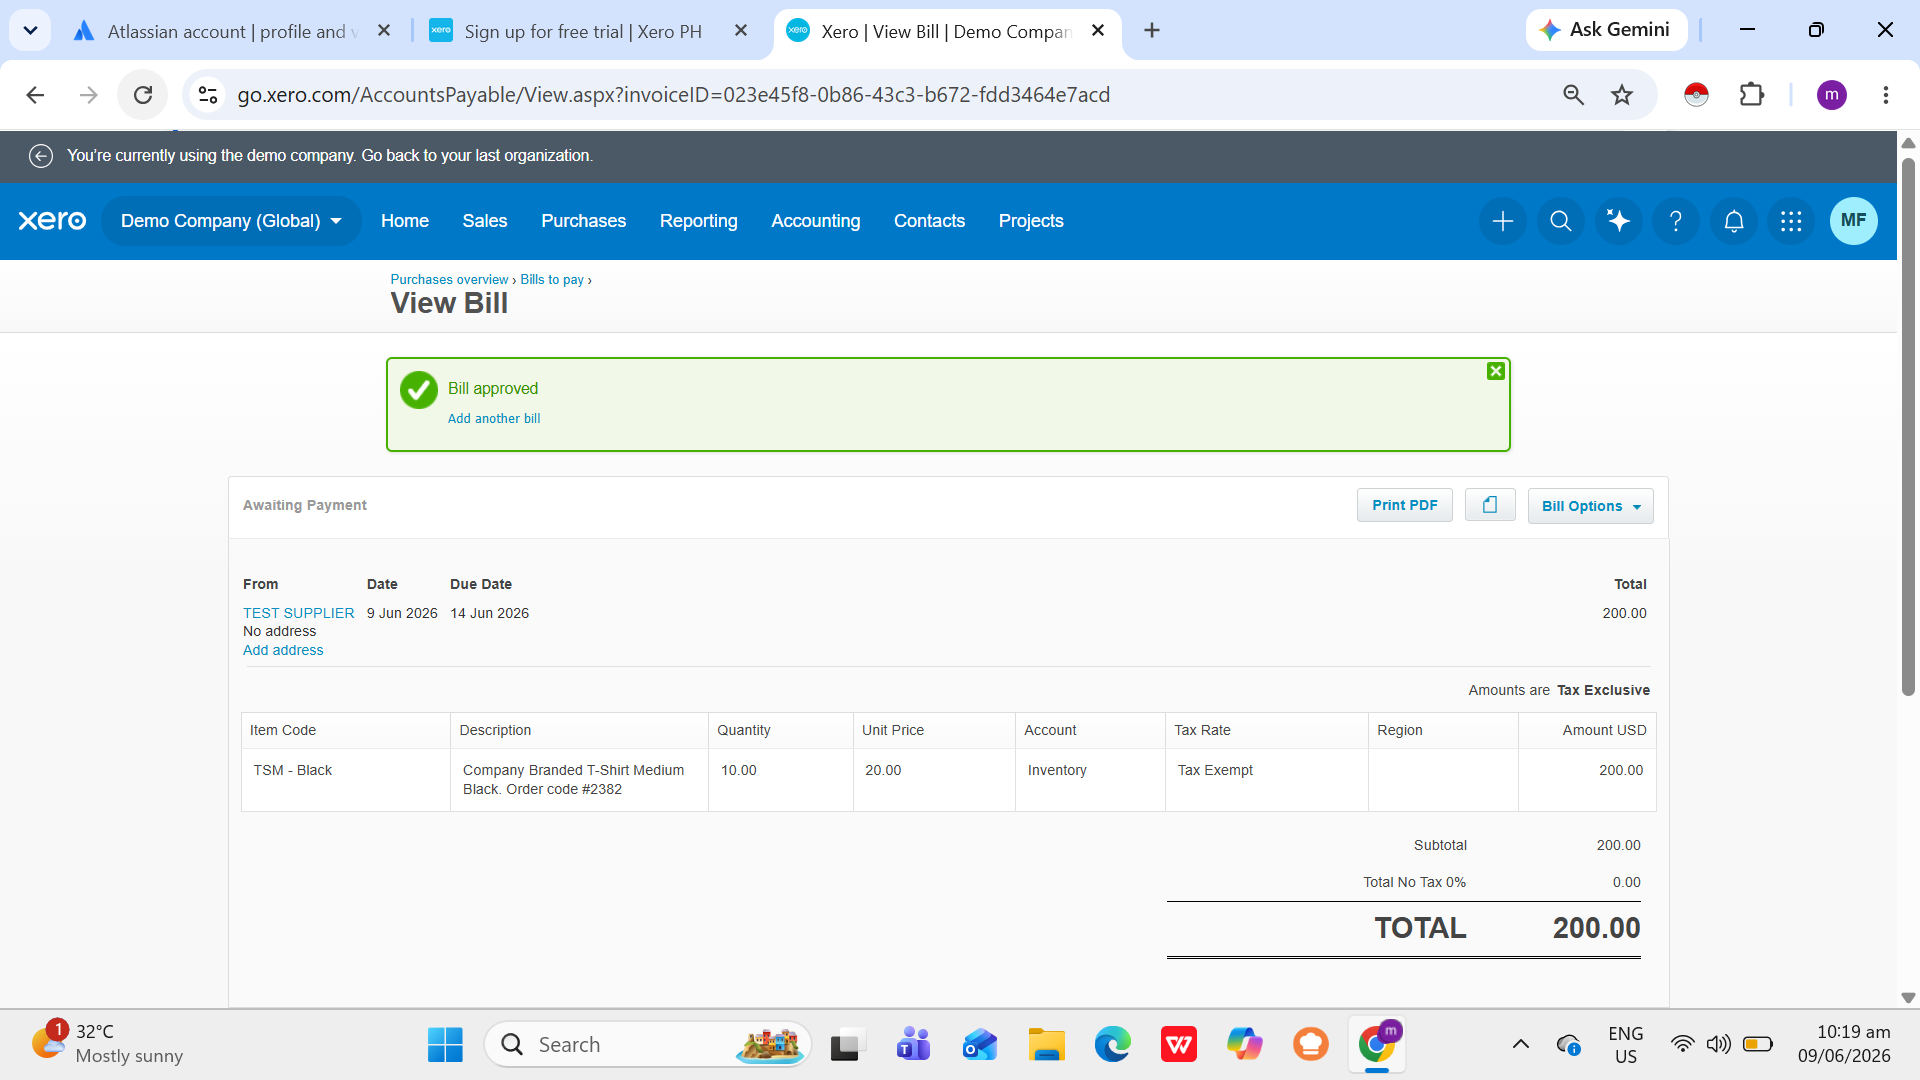Image resolution: width=1920 pixels, height=1080 pixels.
Task: Open File Explorer from taskbar
Action: point(1046,1045)
